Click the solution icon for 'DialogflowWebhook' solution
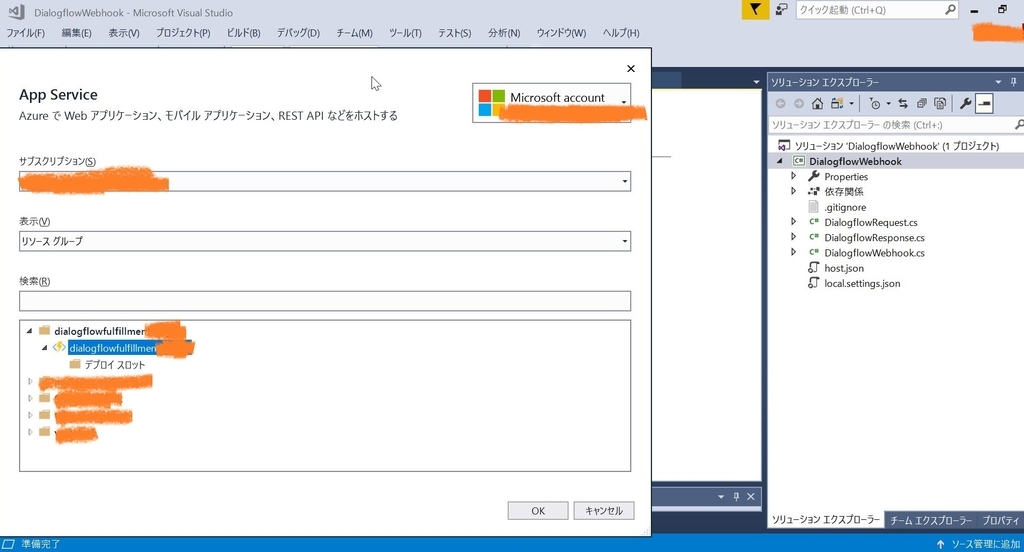1024x552 pixels. click(x=784, y=145)
